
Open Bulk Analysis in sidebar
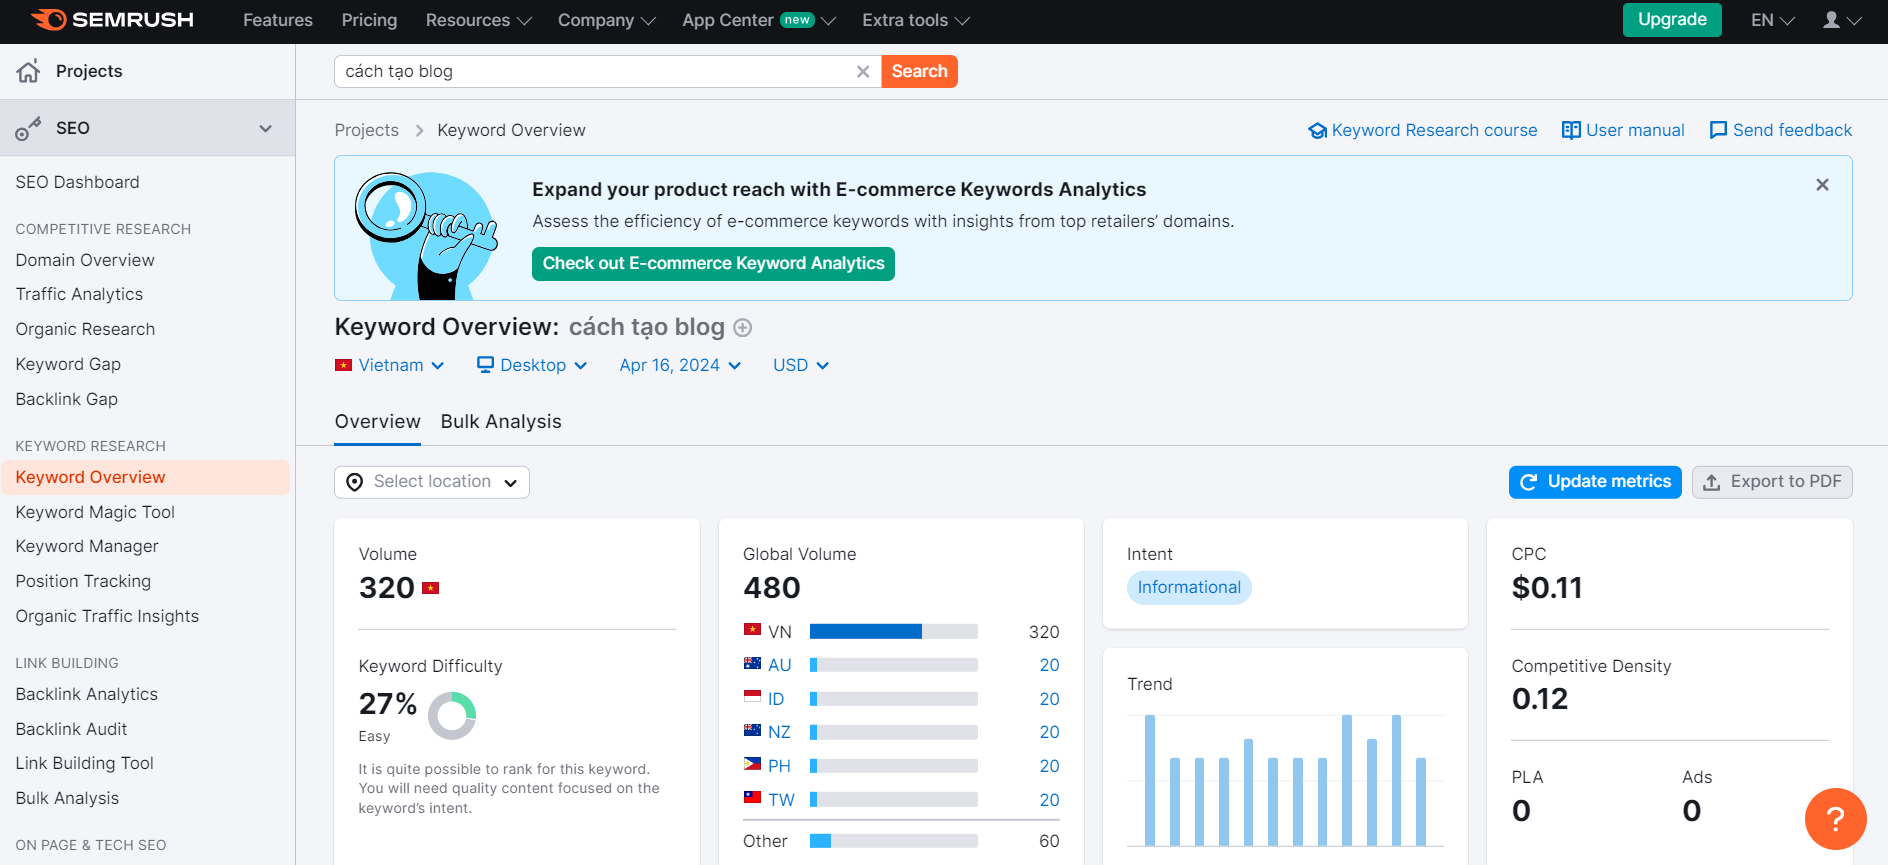click(67, 798)
